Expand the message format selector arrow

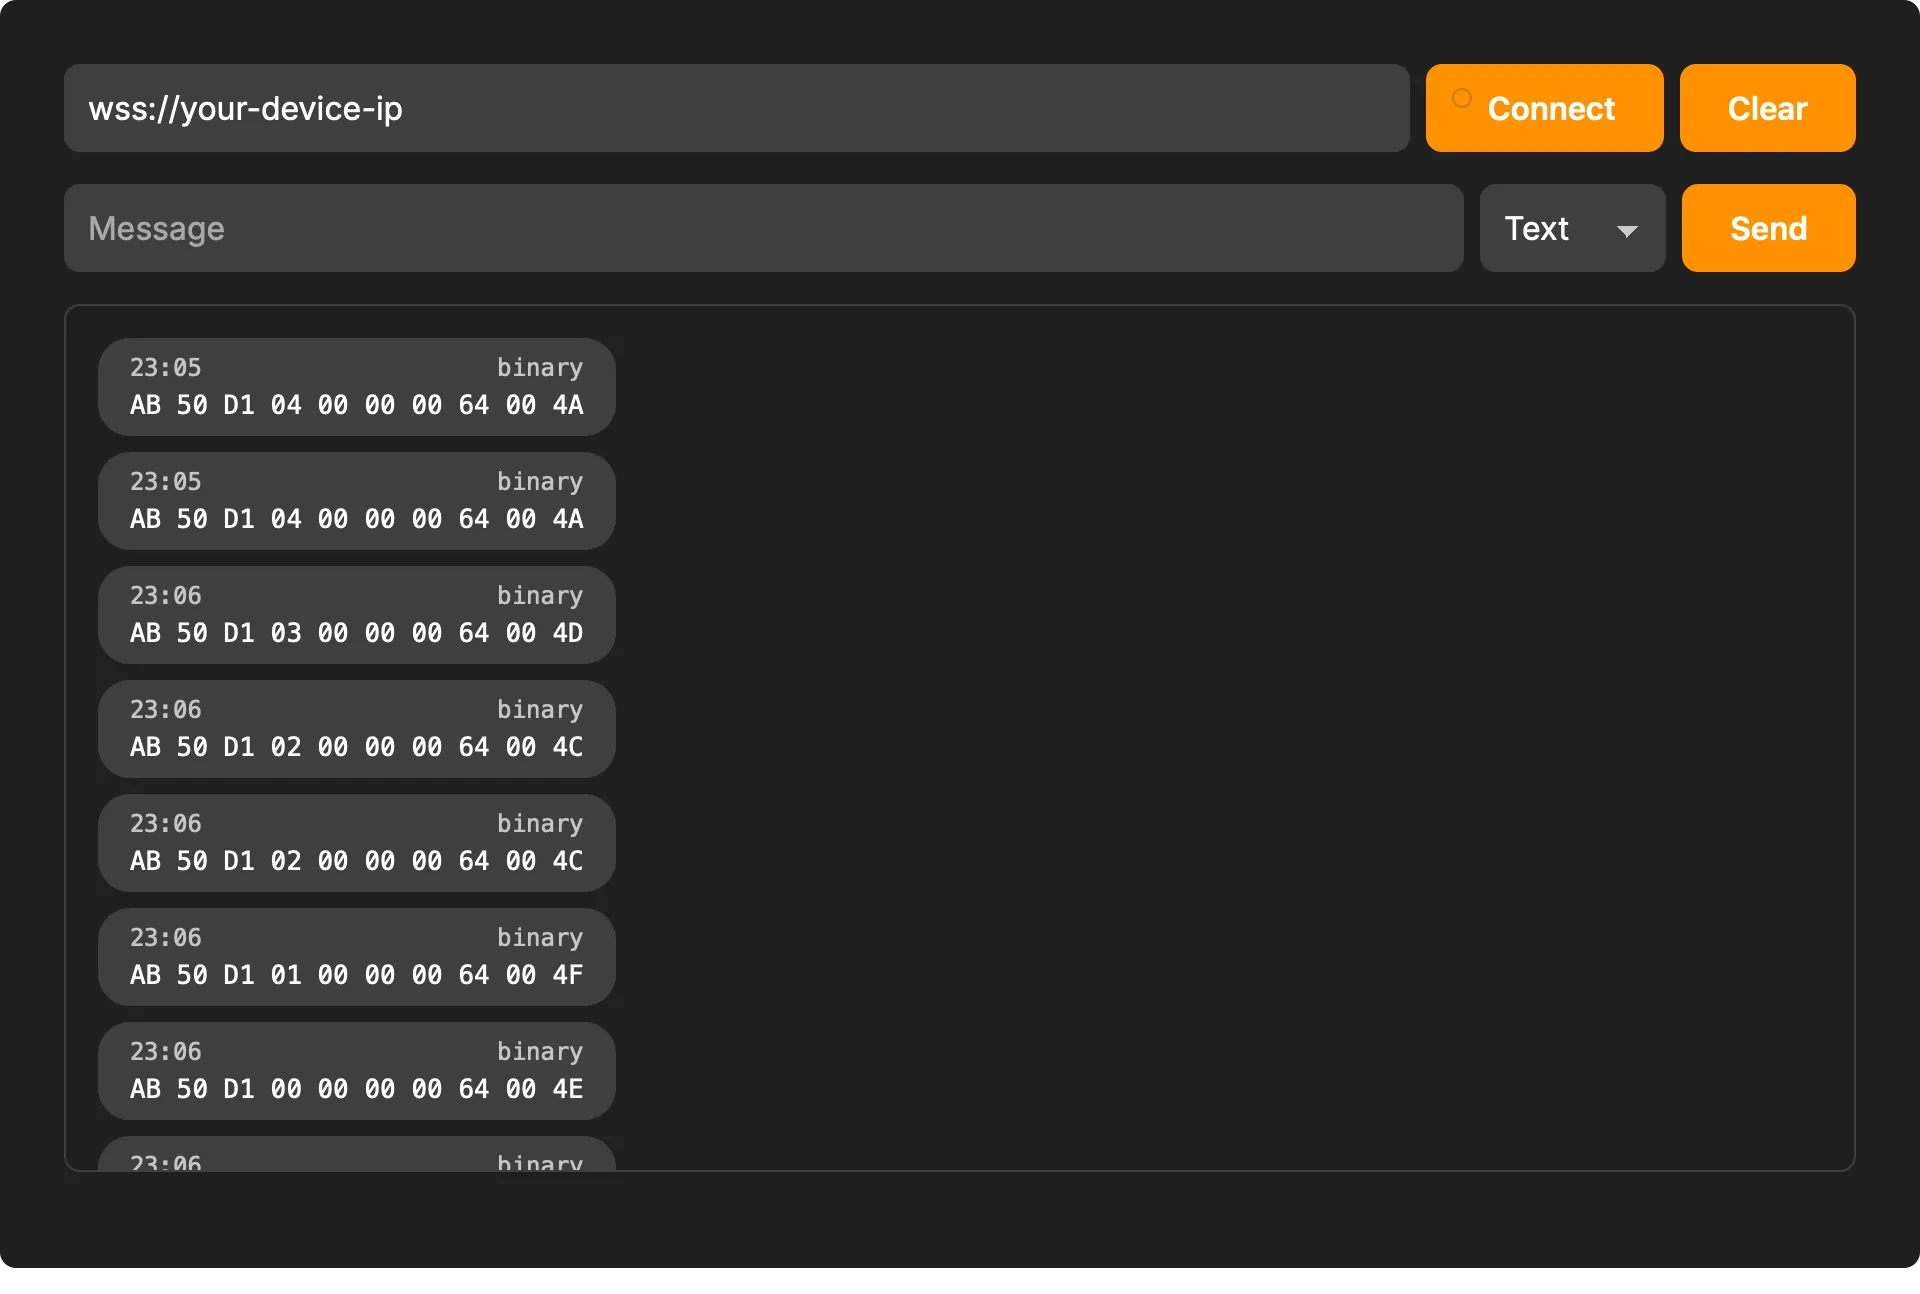[x=1627, y=230]
